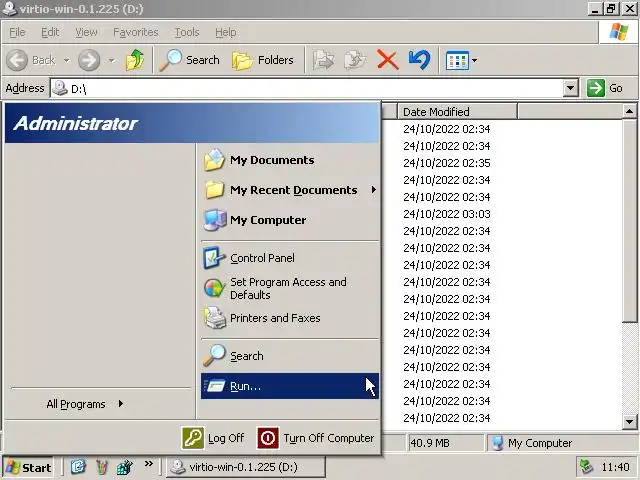The image size is (640, 480).
Task: Open the Views toolbar icon
Action: [457, 61]
